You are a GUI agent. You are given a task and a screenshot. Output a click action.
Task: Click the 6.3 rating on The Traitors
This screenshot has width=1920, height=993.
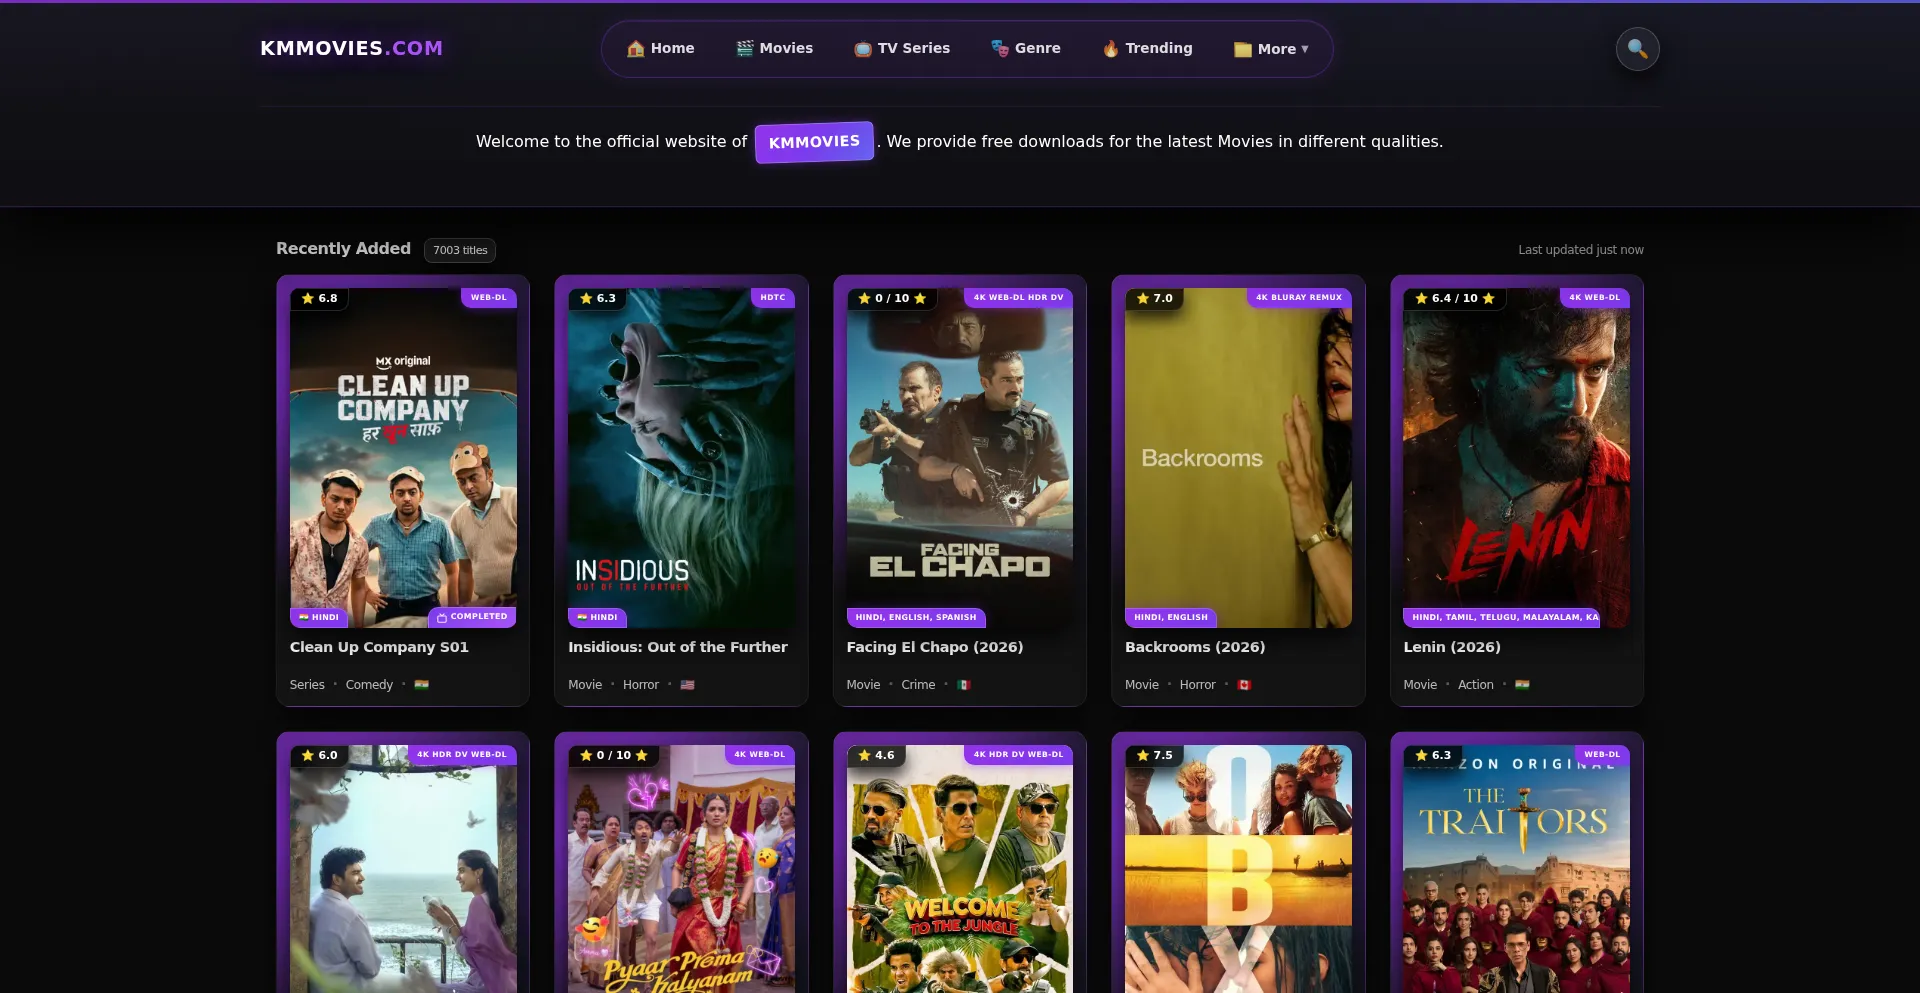click(x=1433, y=755)
